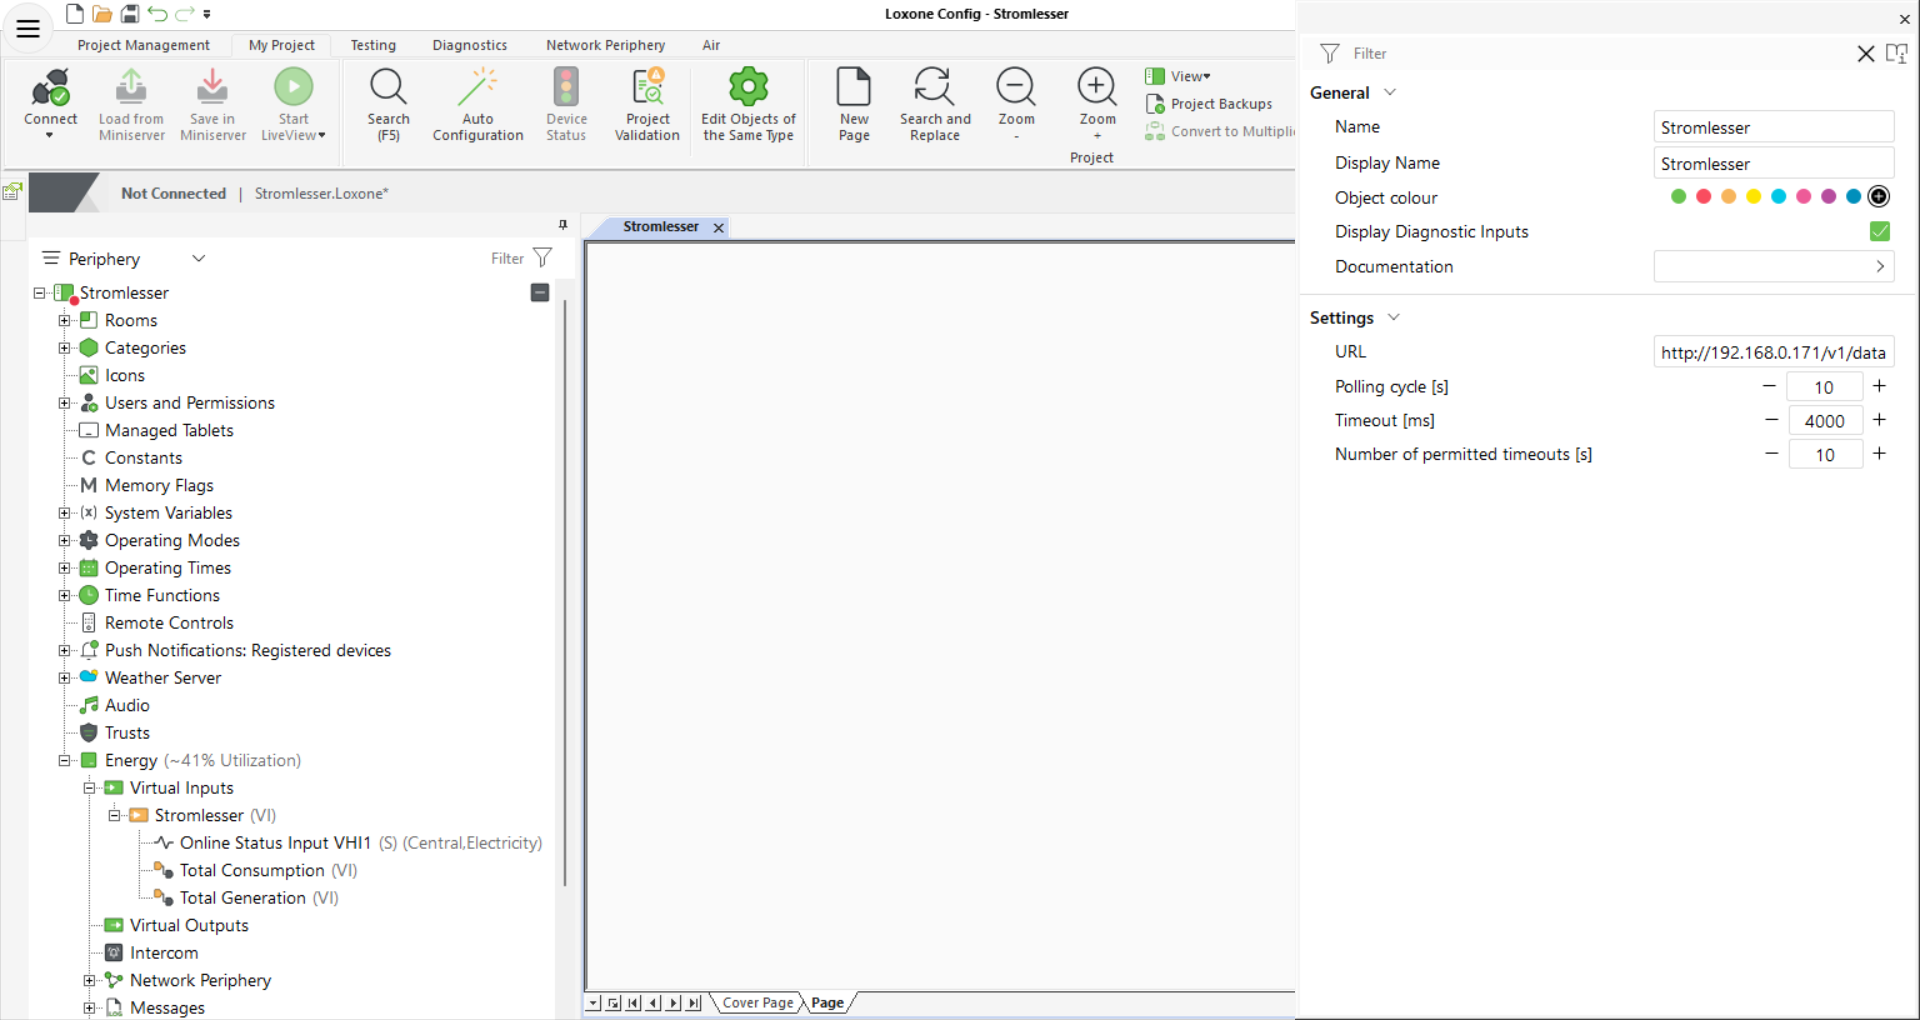
Task: Expand the Rooms tree node
Action: (64, 320)
